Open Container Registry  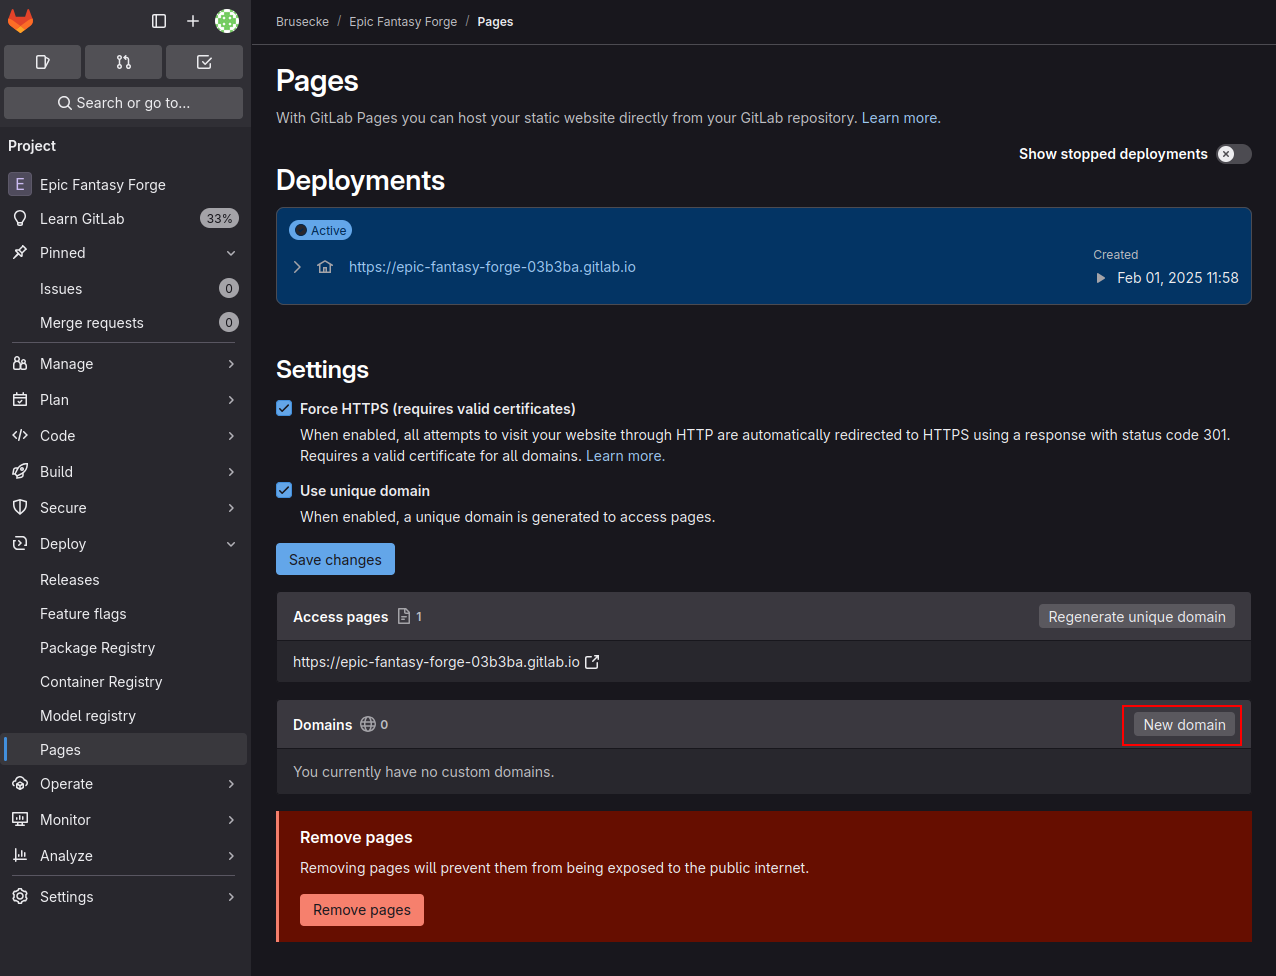[125, 682]
